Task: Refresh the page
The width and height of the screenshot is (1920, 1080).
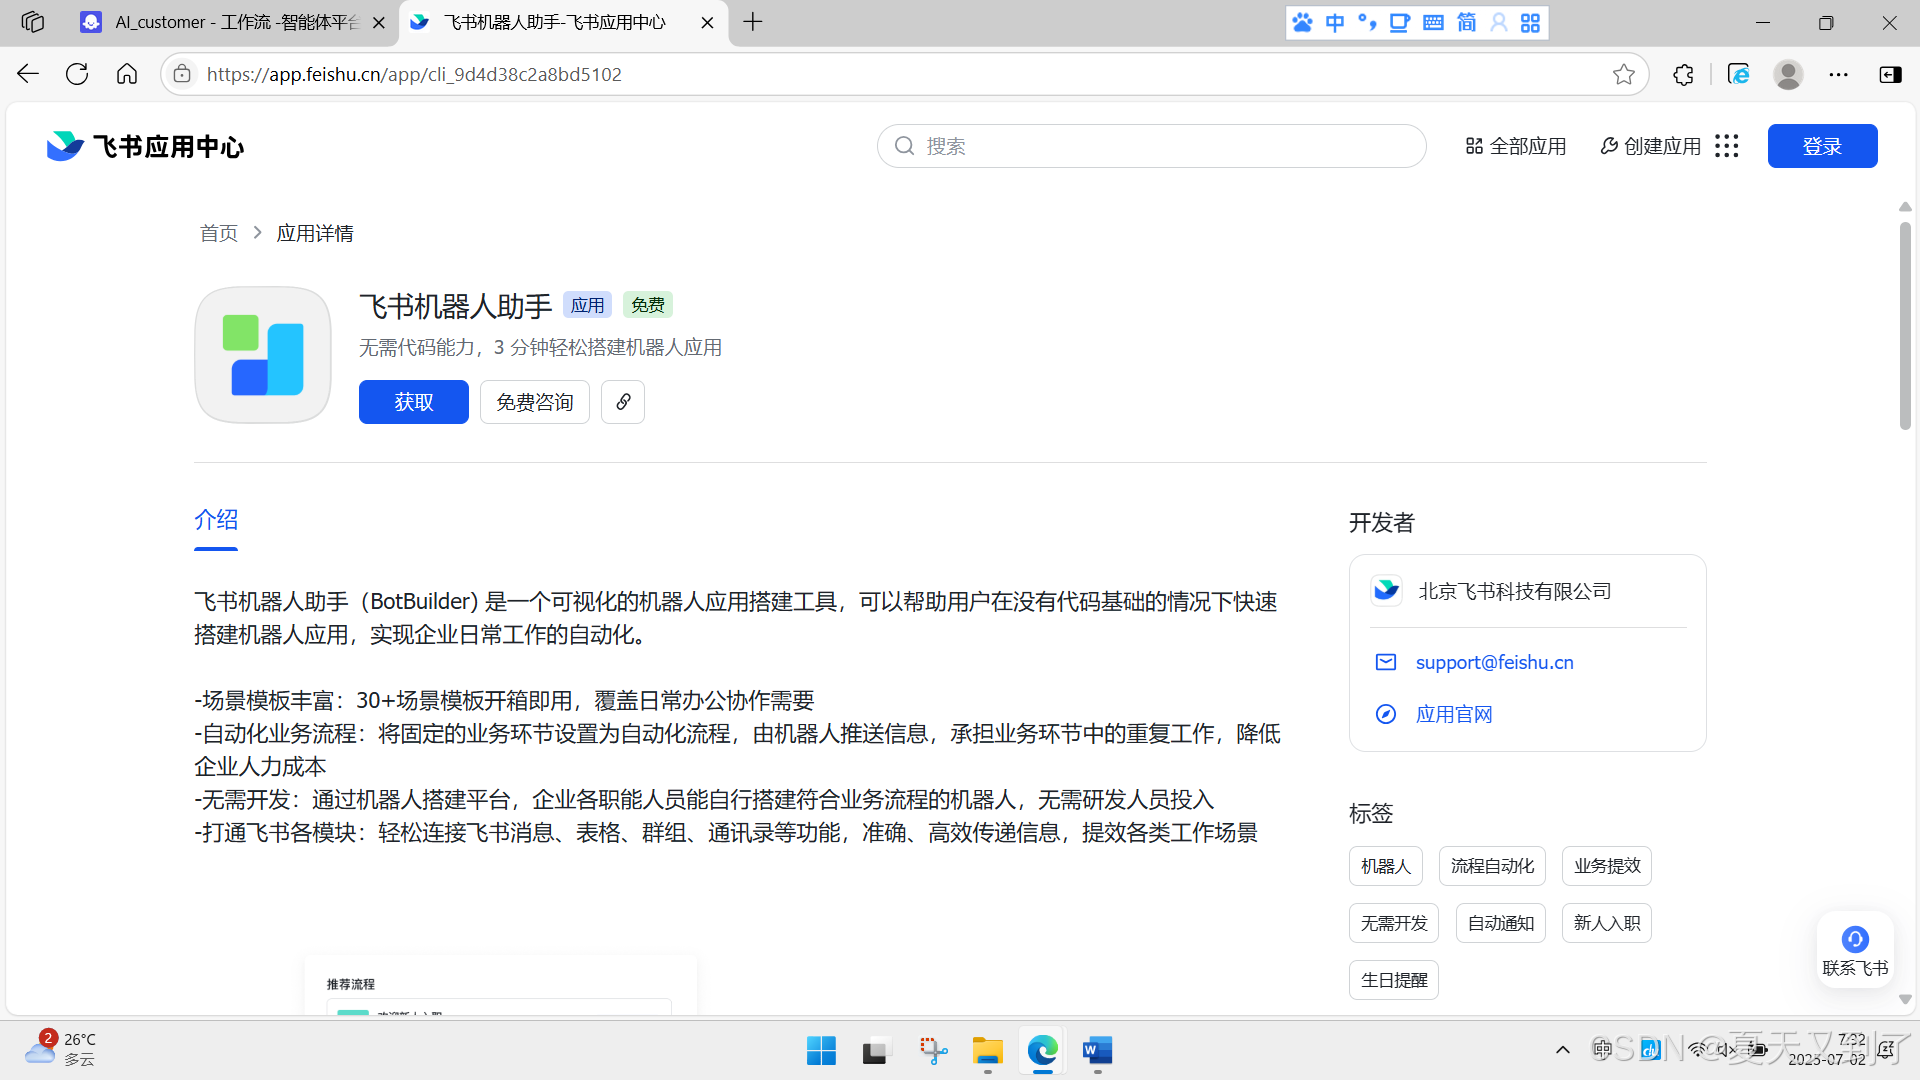Action: [x=77, y=74]
